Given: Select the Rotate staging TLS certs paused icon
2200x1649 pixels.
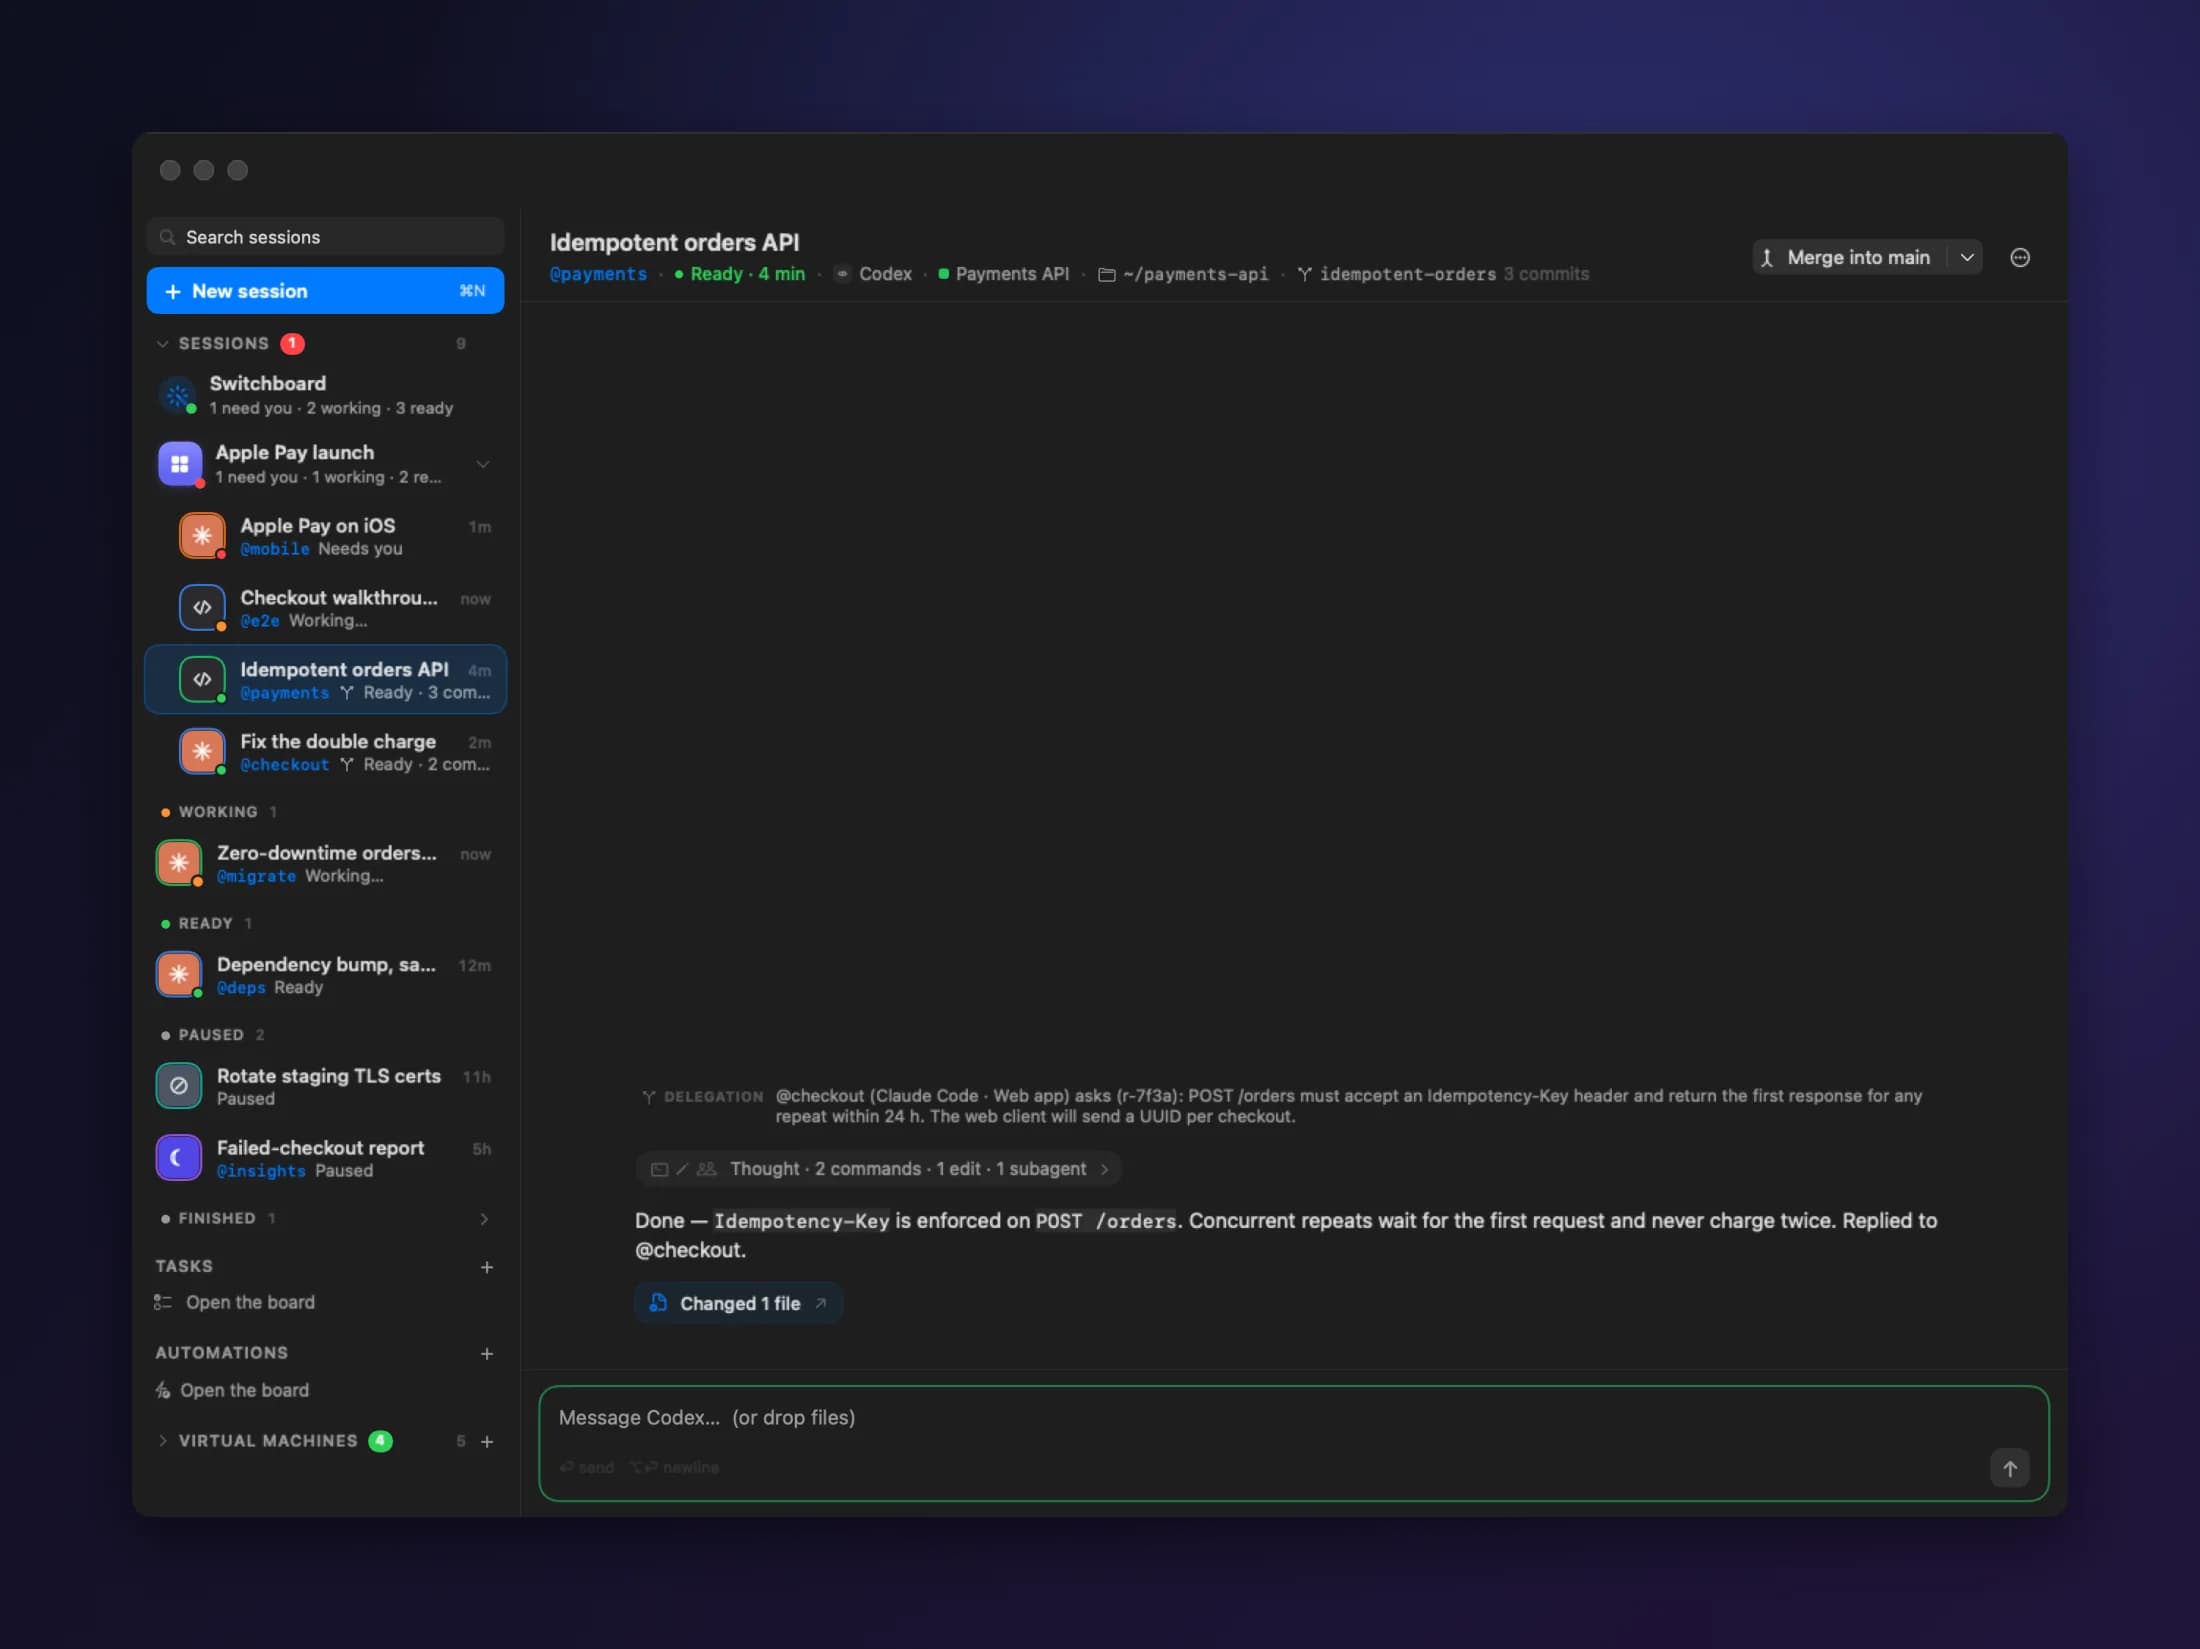Looking at the screenshot, I should (179, 1086).
